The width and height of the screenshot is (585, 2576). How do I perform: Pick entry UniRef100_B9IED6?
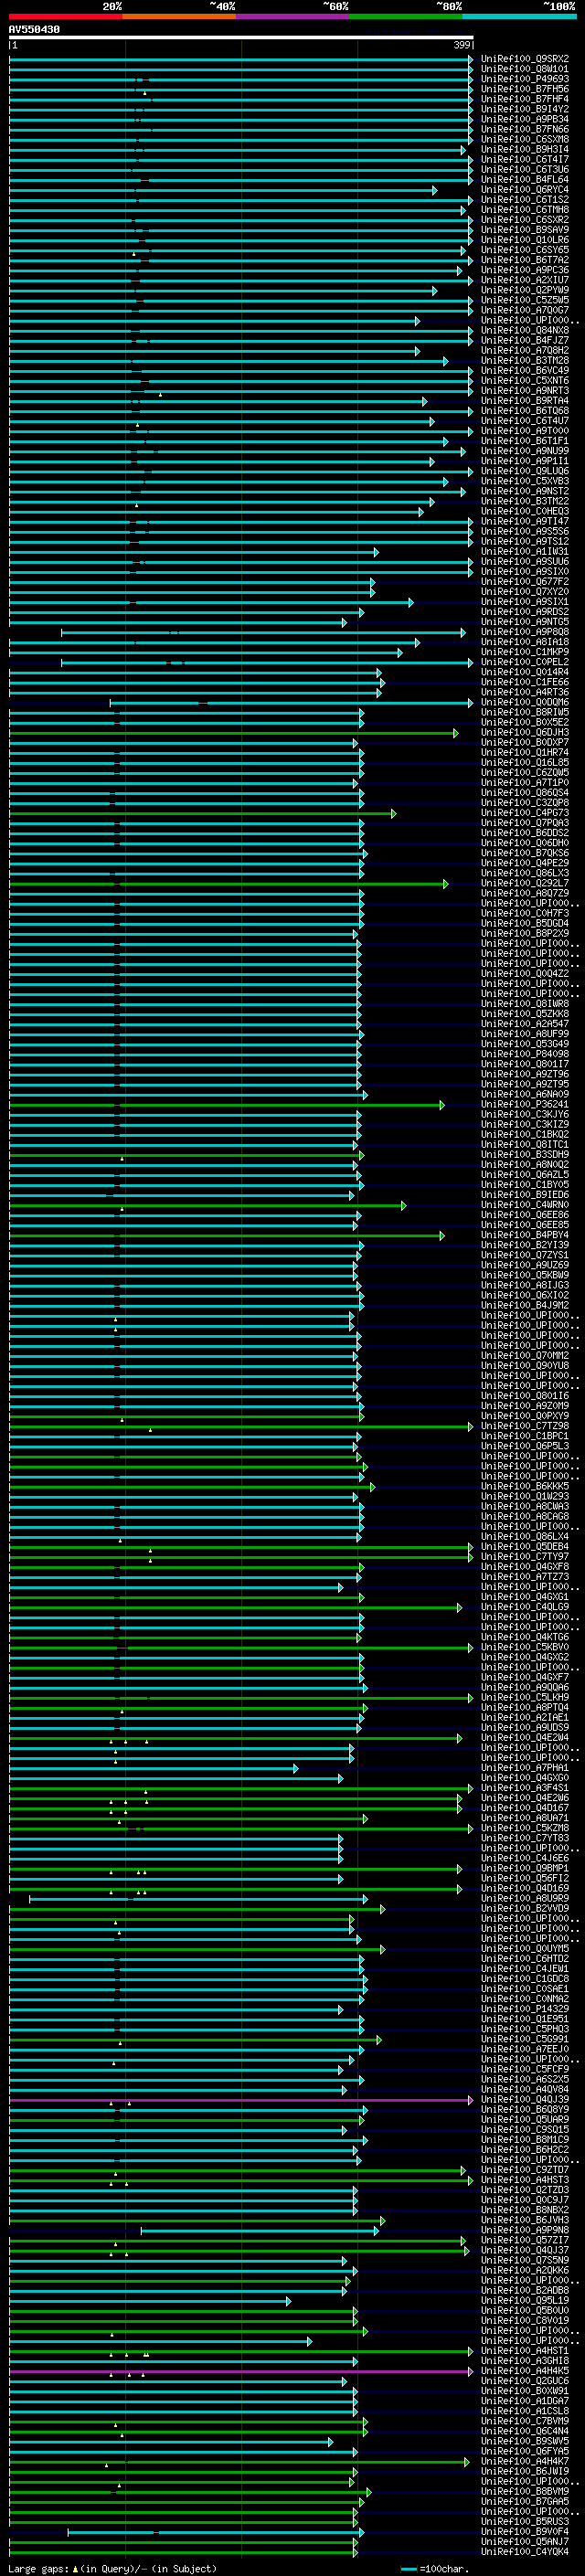click(525, 1195)
